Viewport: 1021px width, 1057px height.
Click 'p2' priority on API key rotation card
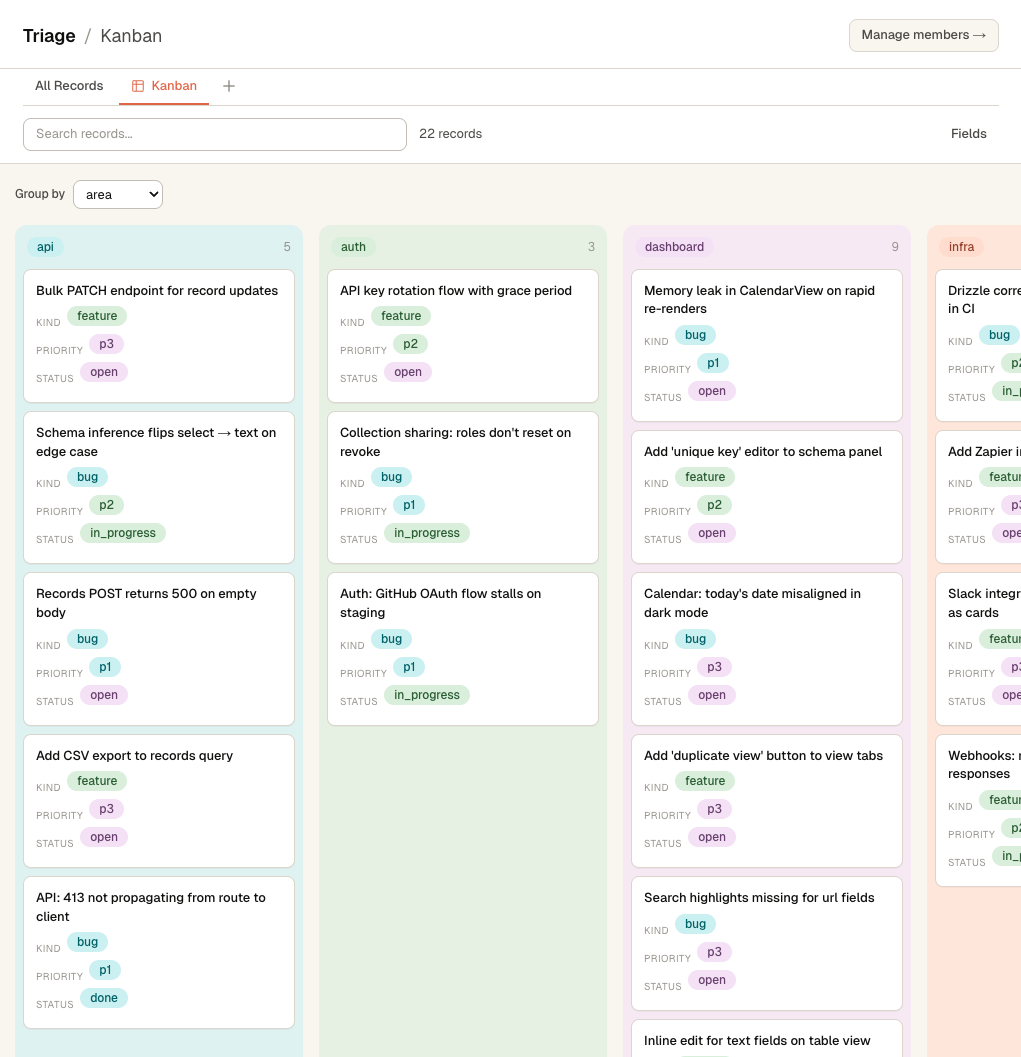point(410,344)
